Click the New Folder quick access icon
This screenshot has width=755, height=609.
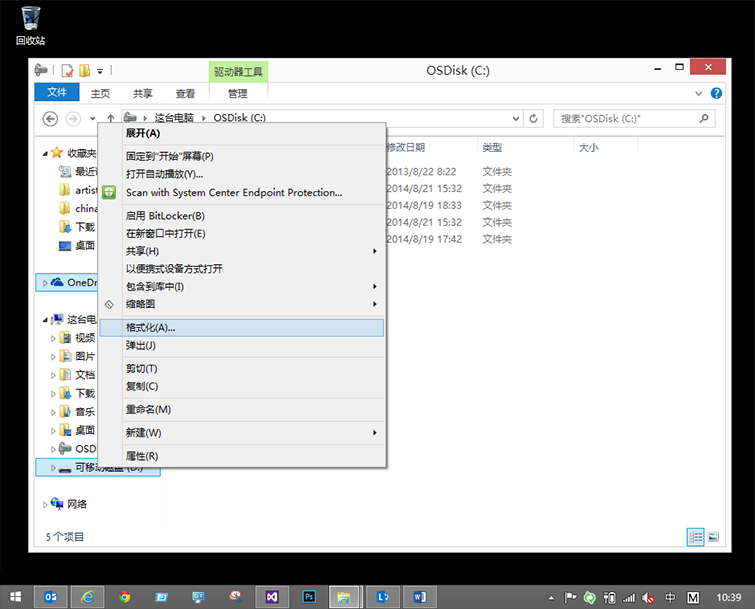click(x=84, y=71)
